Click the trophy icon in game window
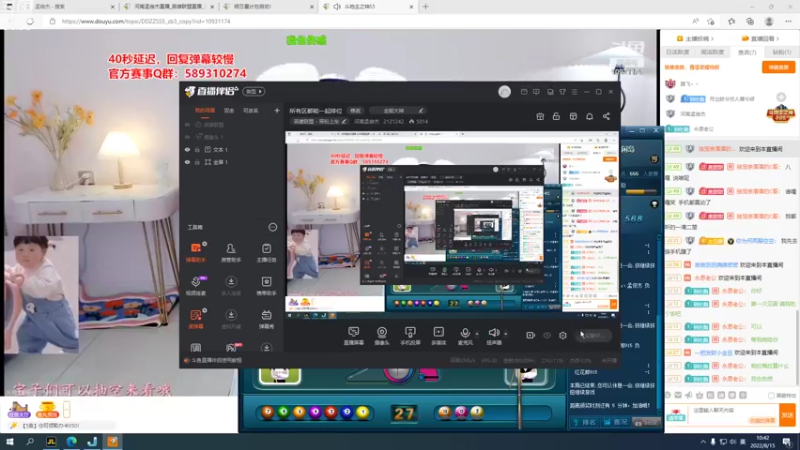 tap(655, 205)
